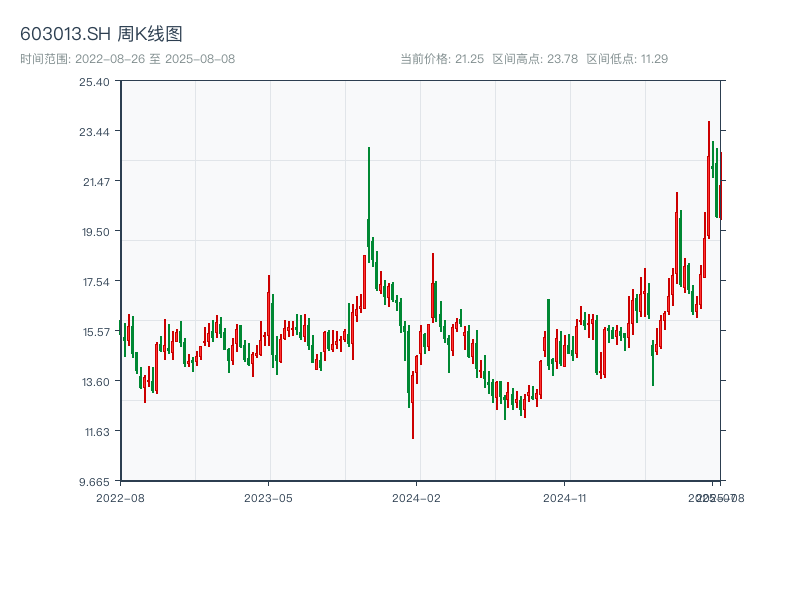This screenshot has width=800, height=600.
Task: Click y-axis value 9.665
Action: (x=94, y=482)
